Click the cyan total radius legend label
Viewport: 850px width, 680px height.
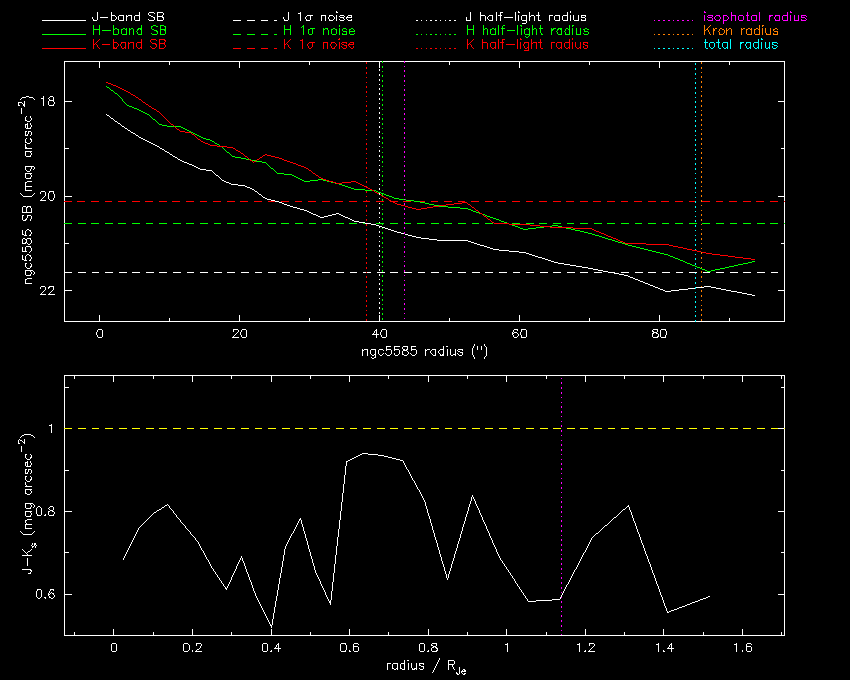tap(740, 45)
